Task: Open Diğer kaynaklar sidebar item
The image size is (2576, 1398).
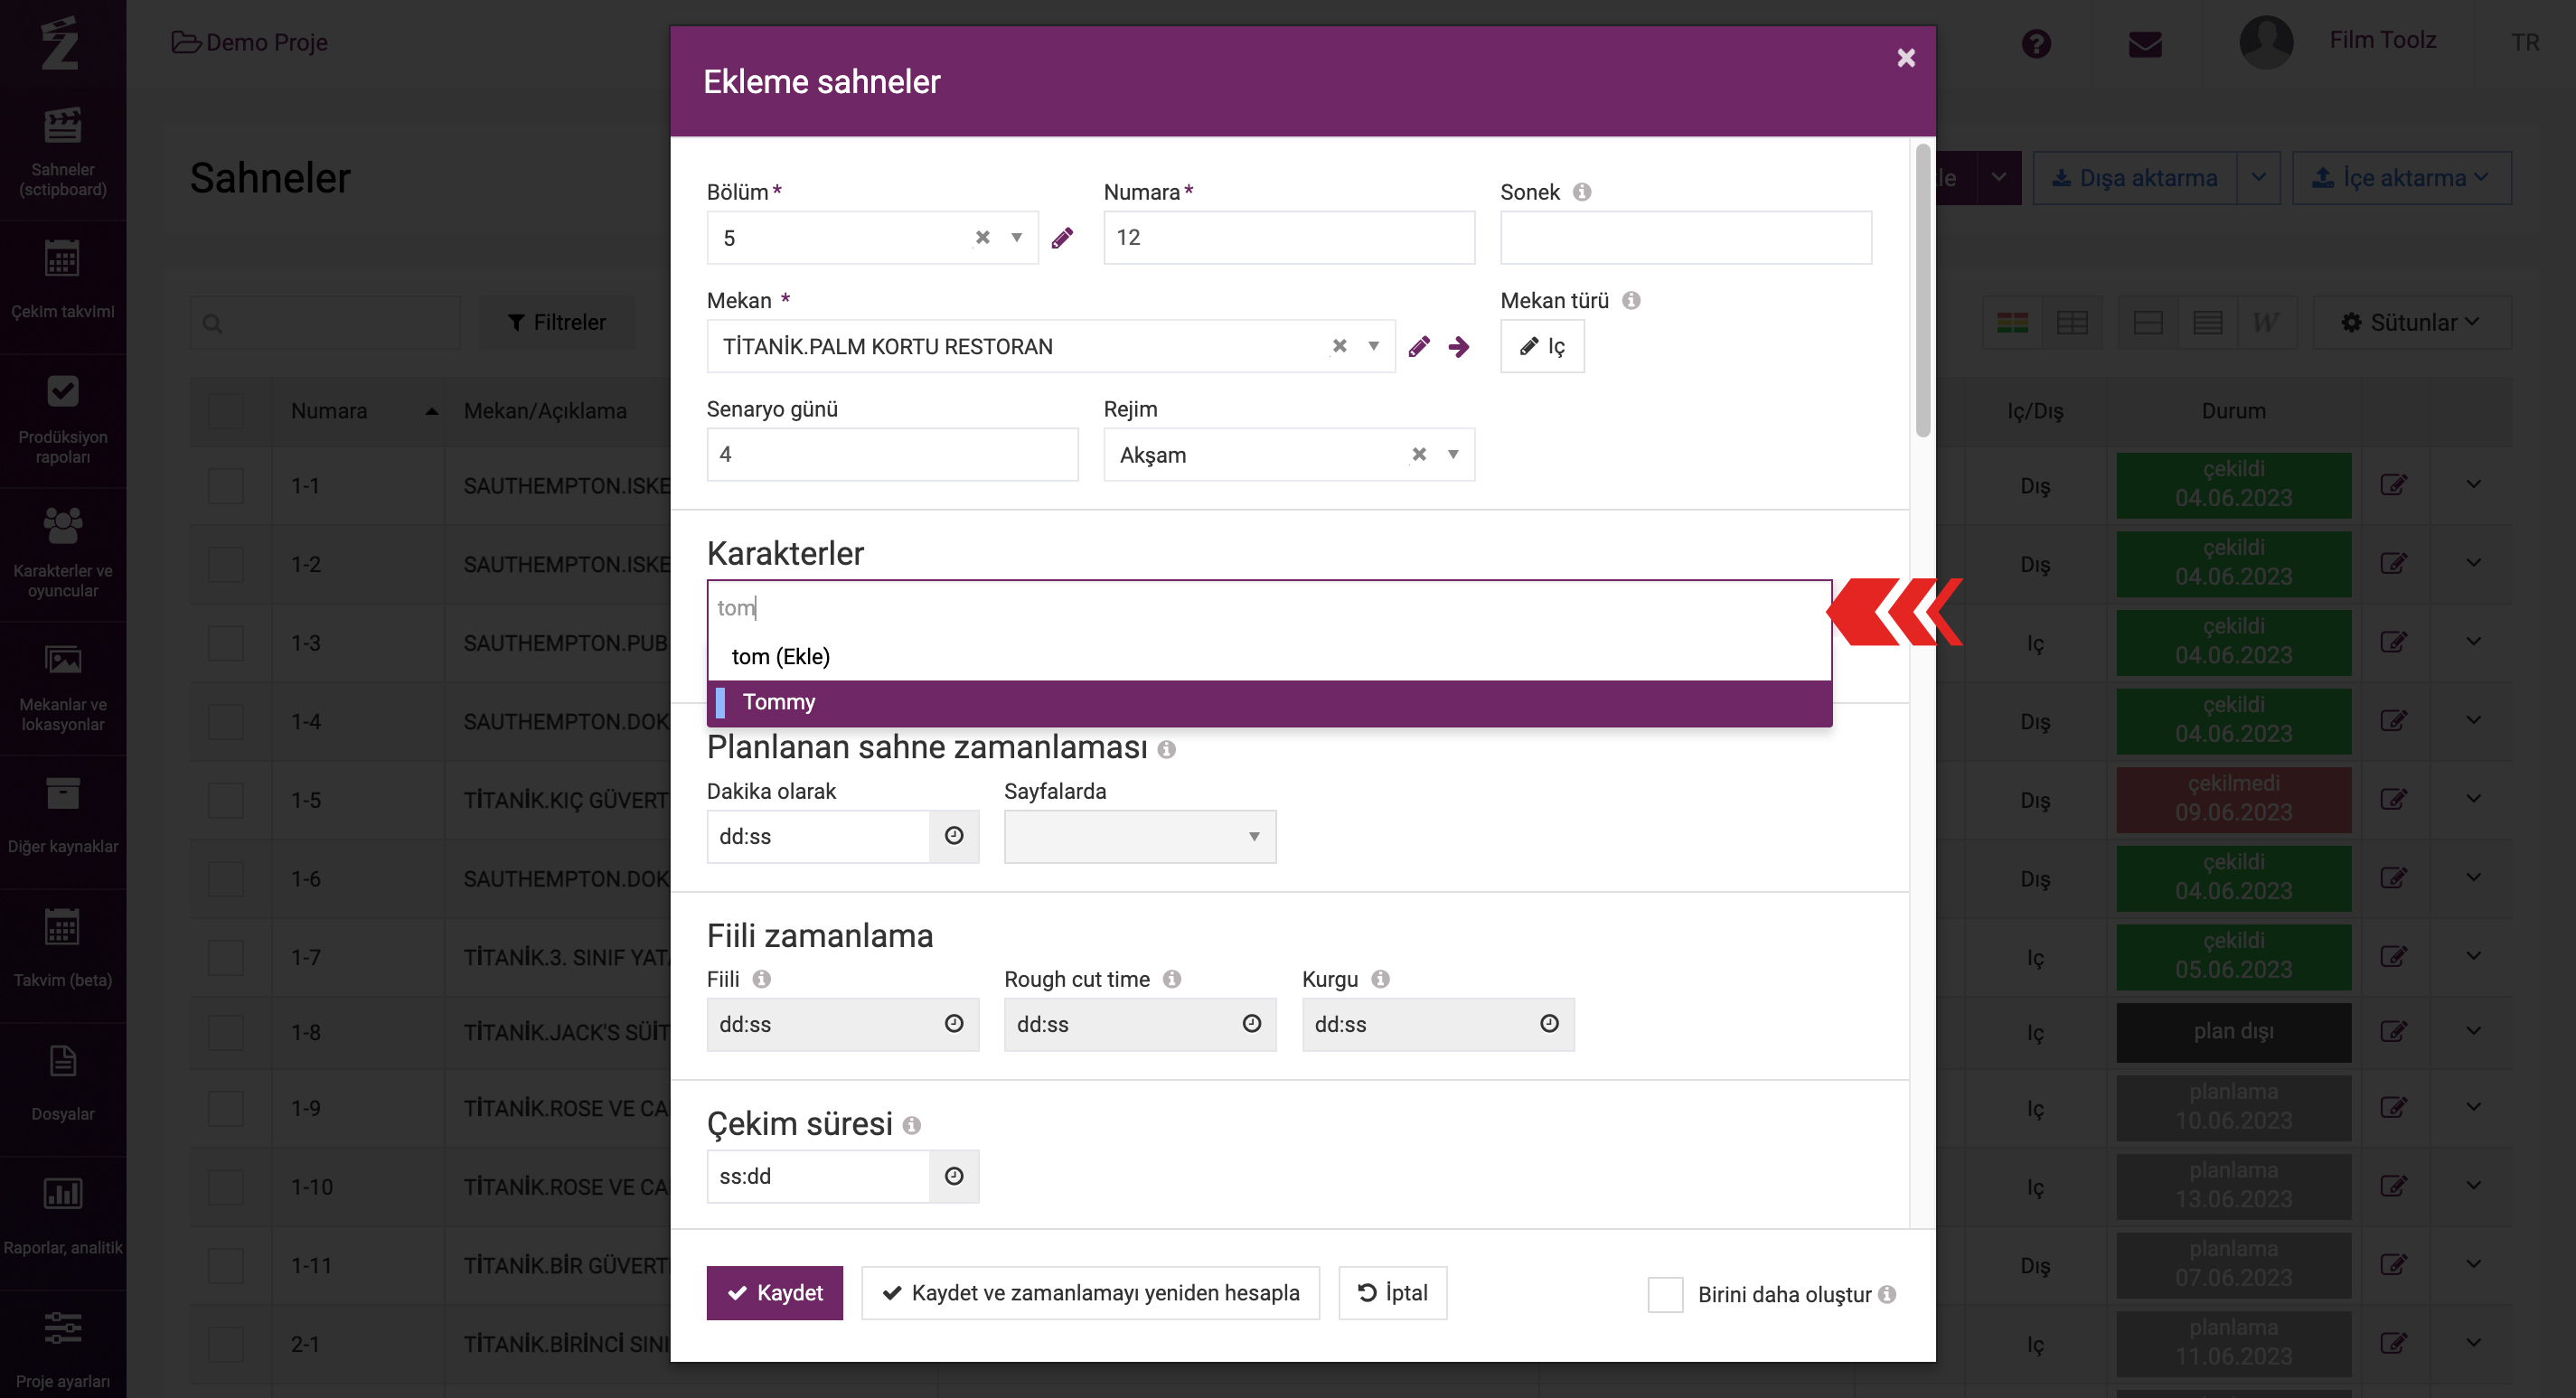Action: (63, 817)
